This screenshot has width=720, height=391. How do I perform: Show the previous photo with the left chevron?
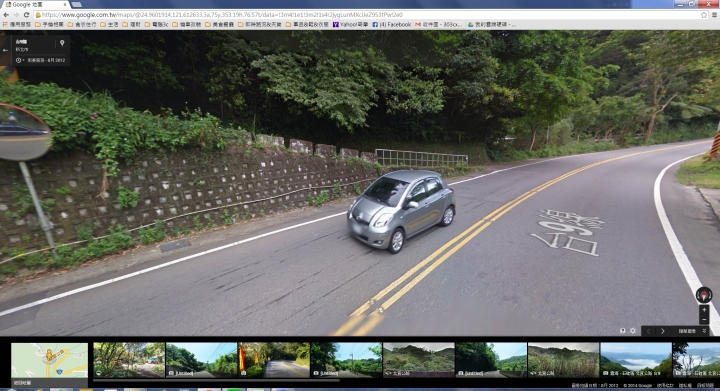[648, 331]
